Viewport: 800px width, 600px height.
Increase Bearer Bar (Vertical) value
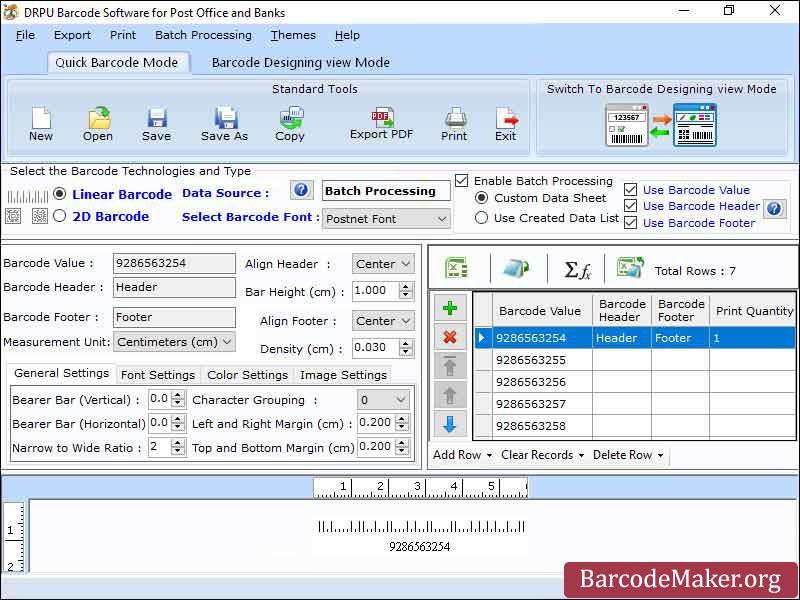[178, 395]
